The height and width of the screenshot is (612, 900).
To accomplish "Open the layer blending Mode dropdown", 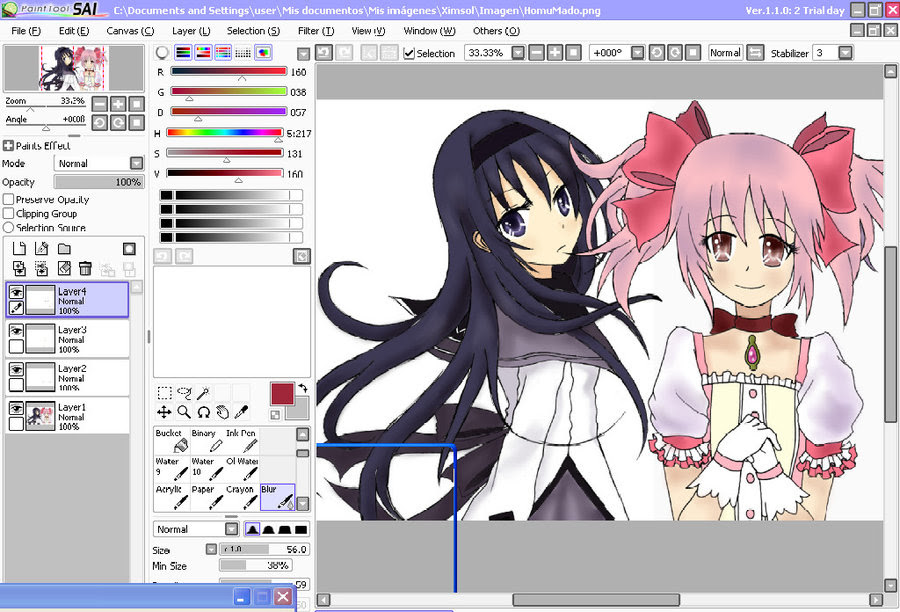I will point(136,163).
